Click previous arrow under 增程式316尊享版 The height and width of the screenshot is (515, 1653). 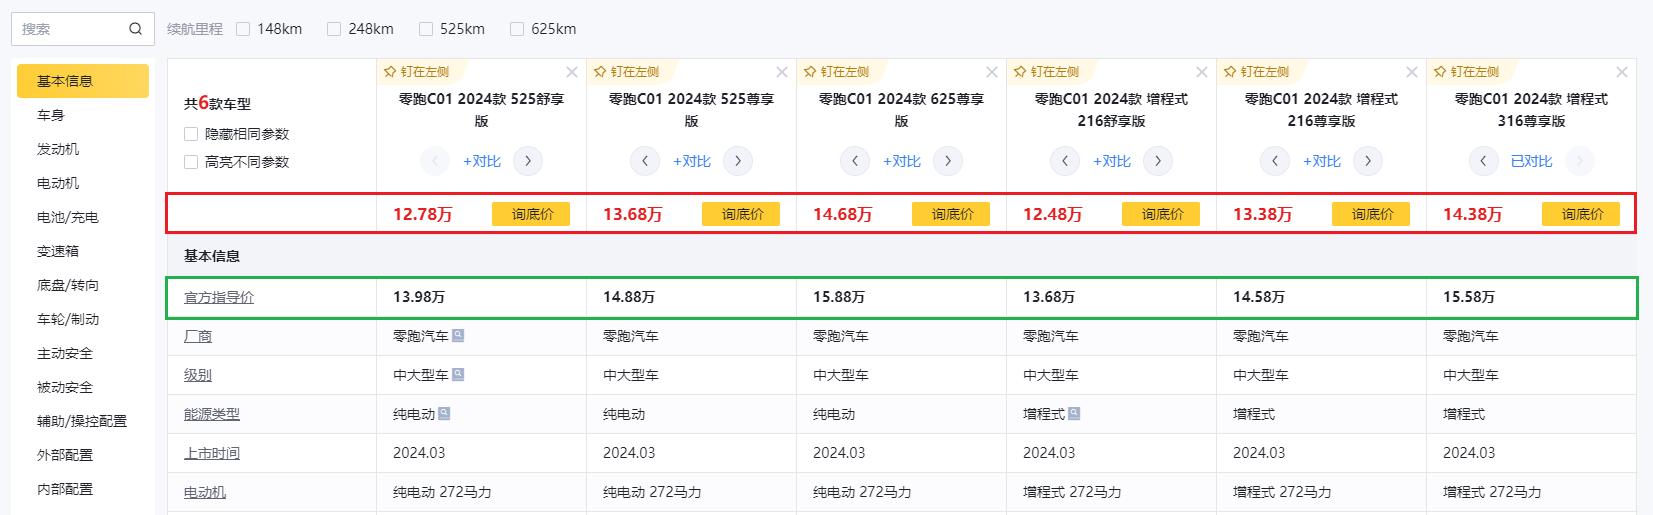(x=1483, y=161)
